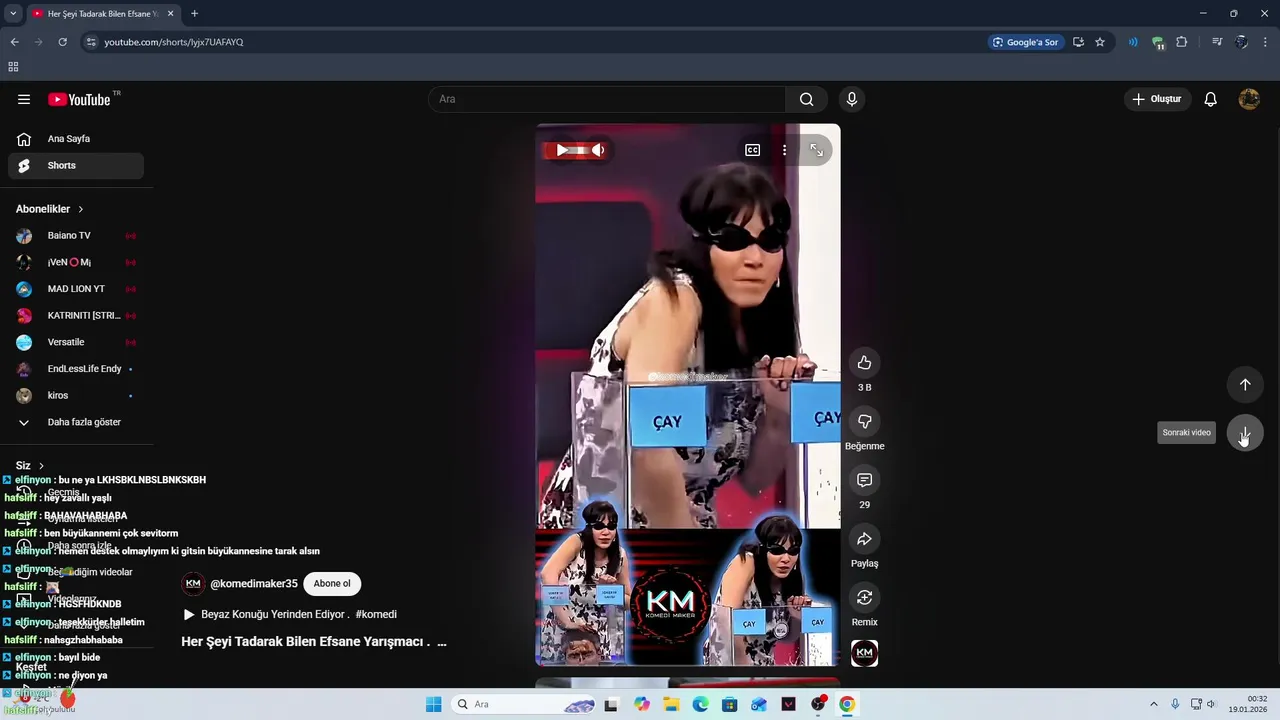
Task: Install app via address bar icon
Action: 1078,42
